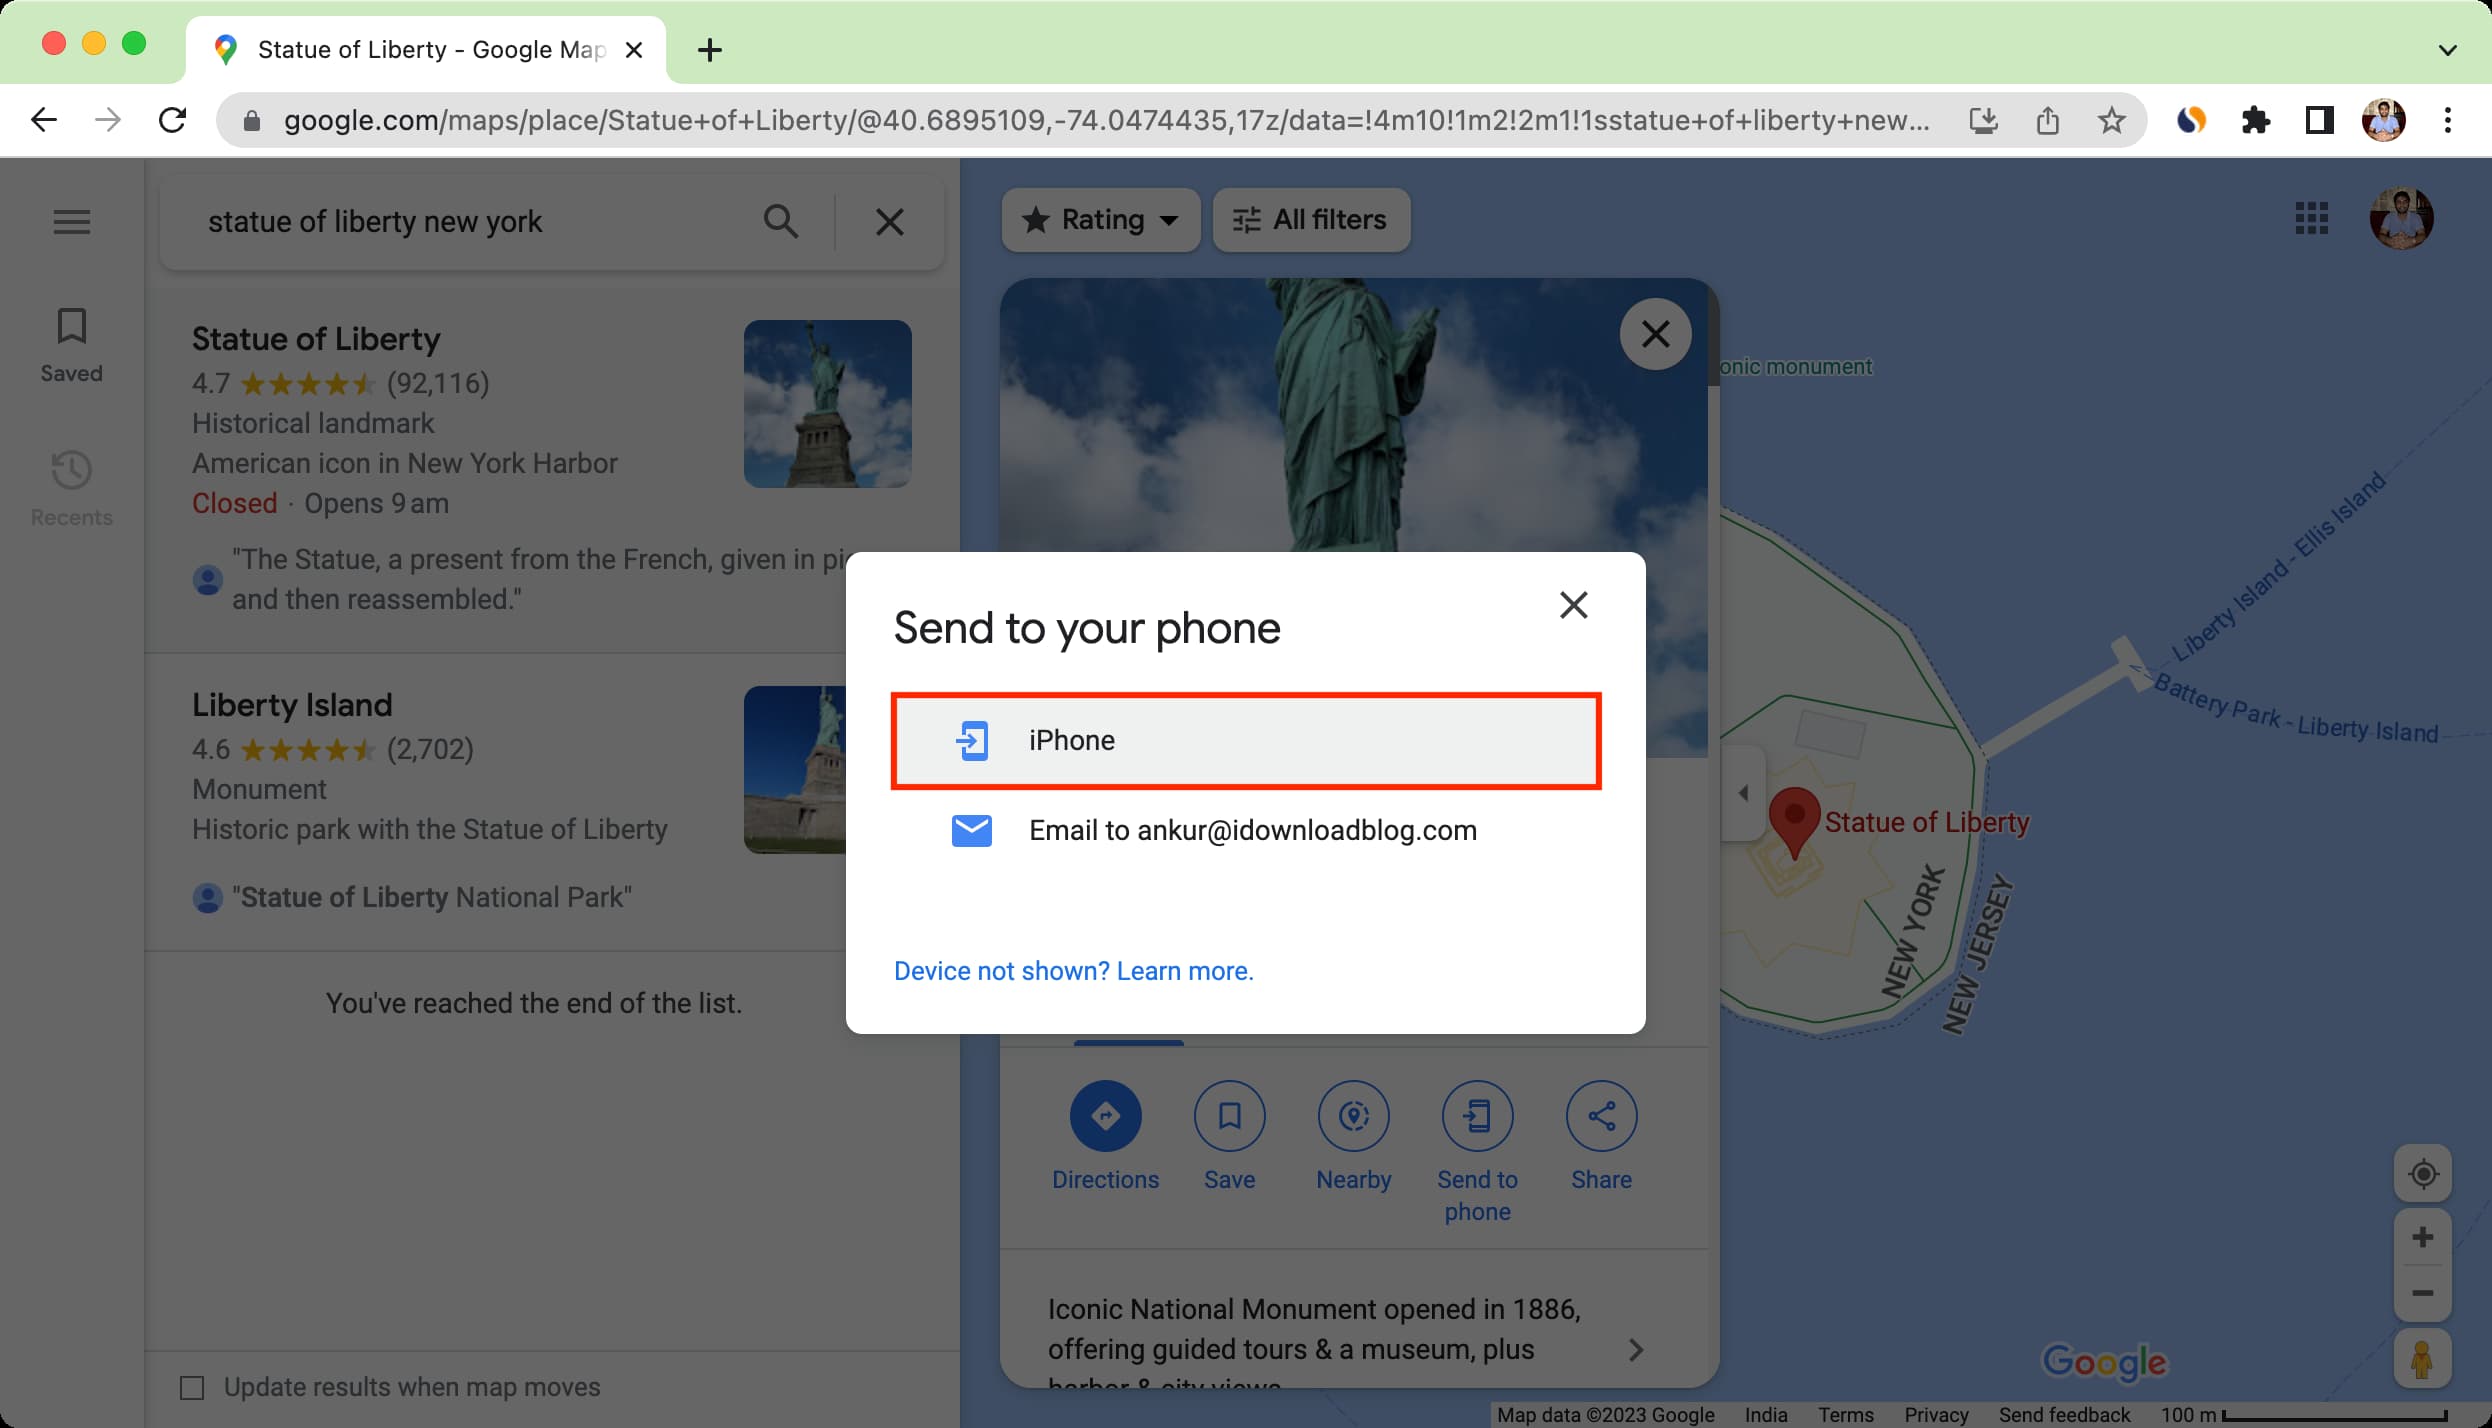Screen dimensions: 2492x1428
Task: Click the search field text
Action: coord(375,222)
